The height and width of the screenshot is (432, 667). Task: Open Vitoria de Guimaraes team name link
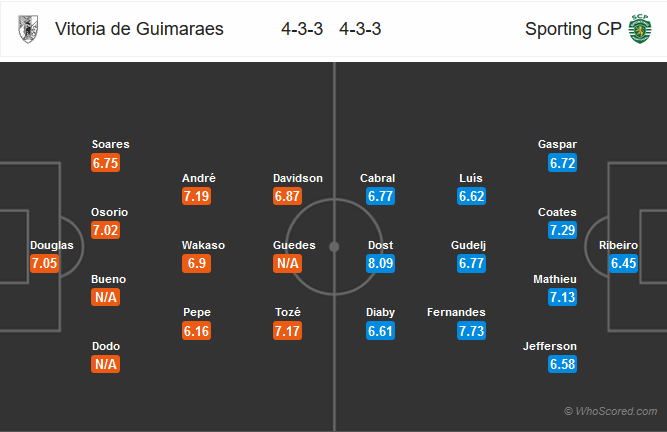[x=139, y=29]
